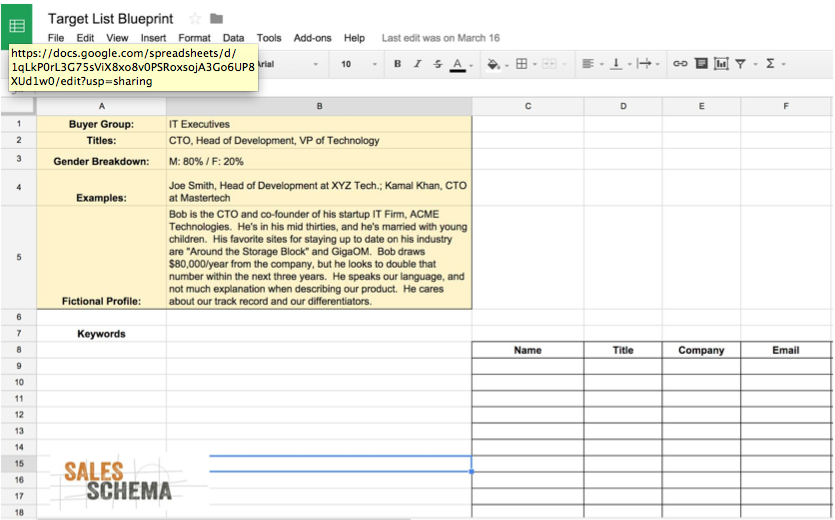Screen dimensions: 835x520
Task: Select column B header
Action: tap(319, 106)
